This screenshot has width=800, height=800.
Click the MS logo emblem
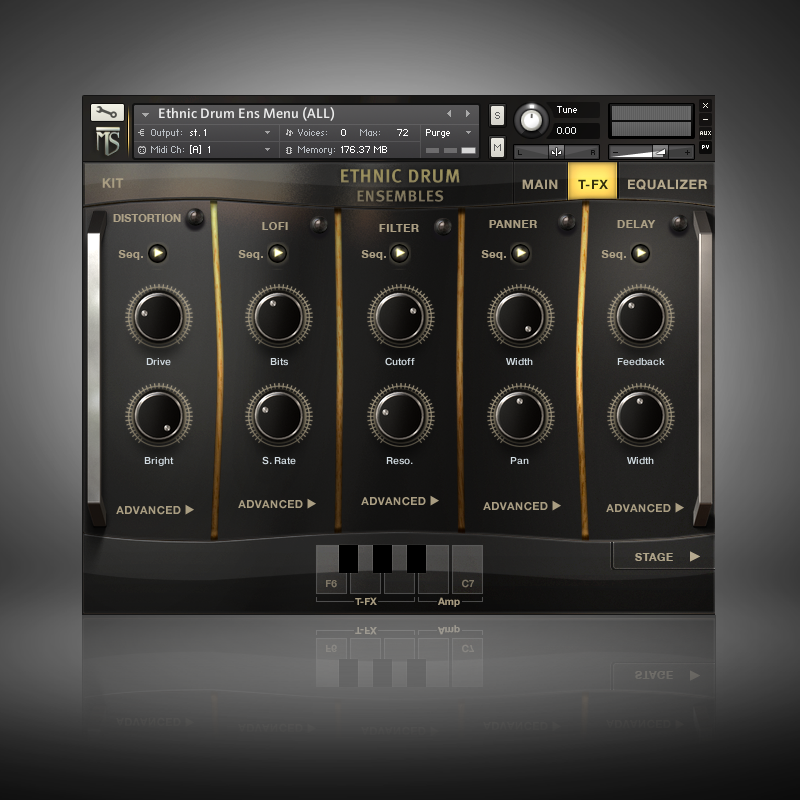pos(108,141)
